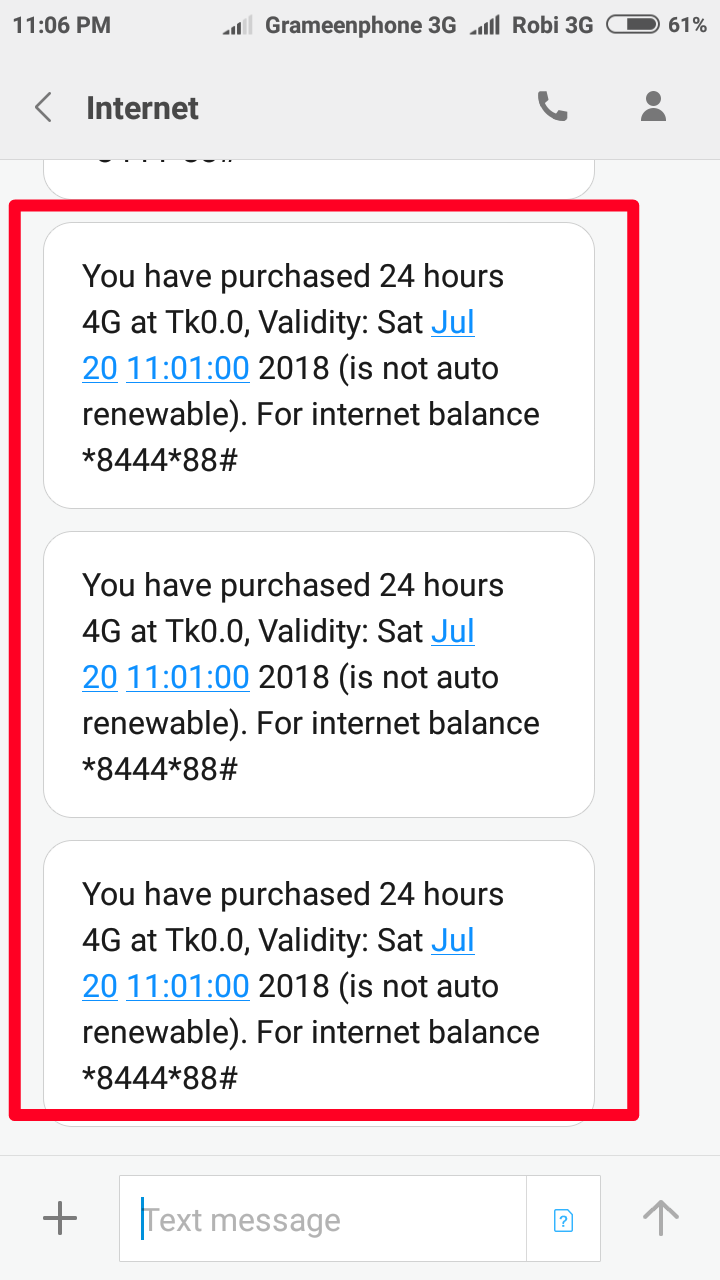Viewport: 720px width, 1280px height.
Task: Tap the Internet conversation title
Action: tap(142, 108)
